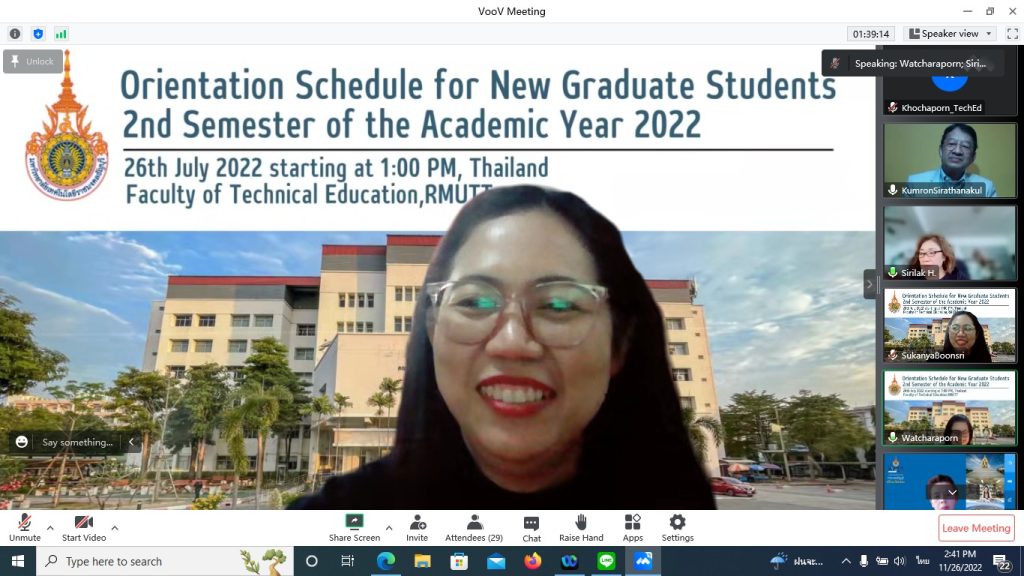Check the green network signal icon
This screenshot has width=1024, height=576.
61,34
